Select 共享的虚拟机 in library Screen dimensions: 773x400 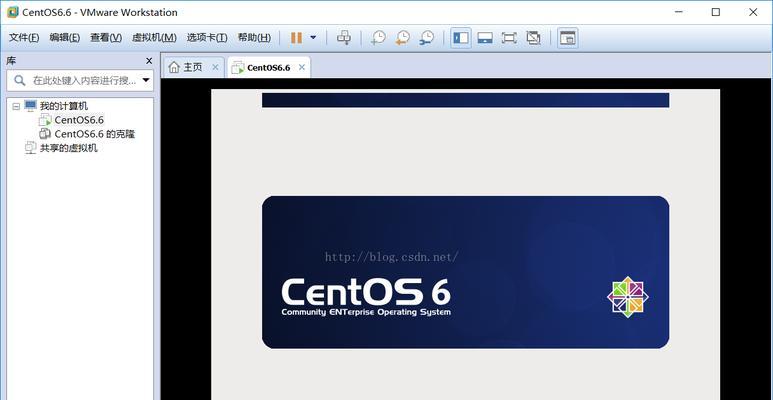tap(62, 147)
